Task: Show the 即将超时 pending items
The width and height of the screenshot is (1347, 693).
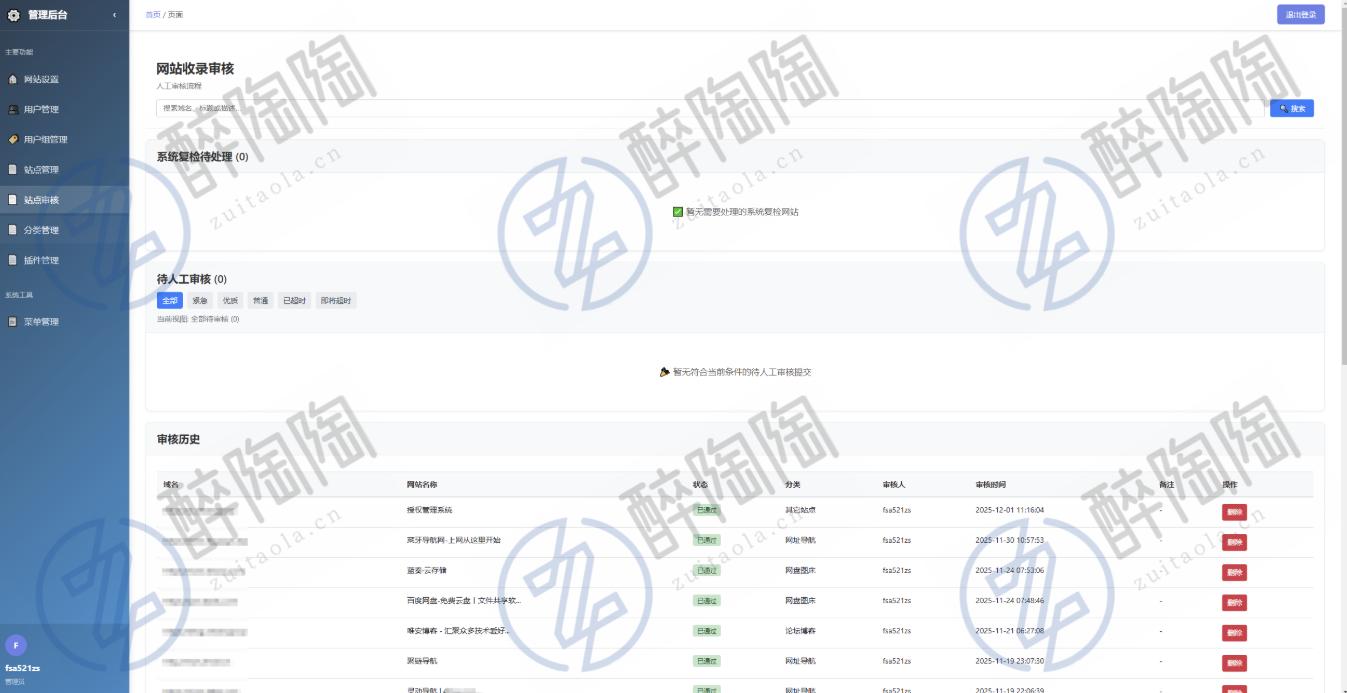Action: 336,301
